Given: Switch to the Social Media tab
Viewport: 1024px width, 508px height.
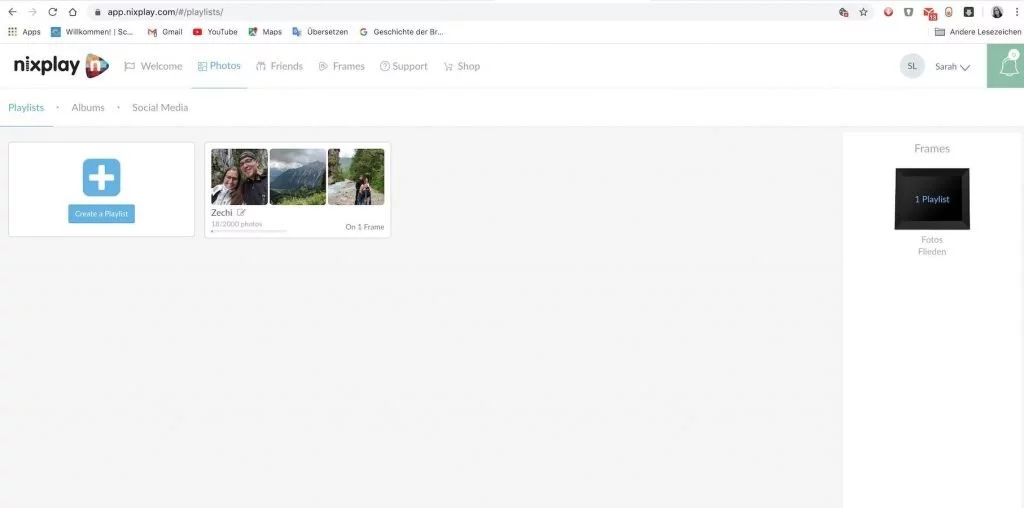Looking at the screenshot, I should point(160,107).
